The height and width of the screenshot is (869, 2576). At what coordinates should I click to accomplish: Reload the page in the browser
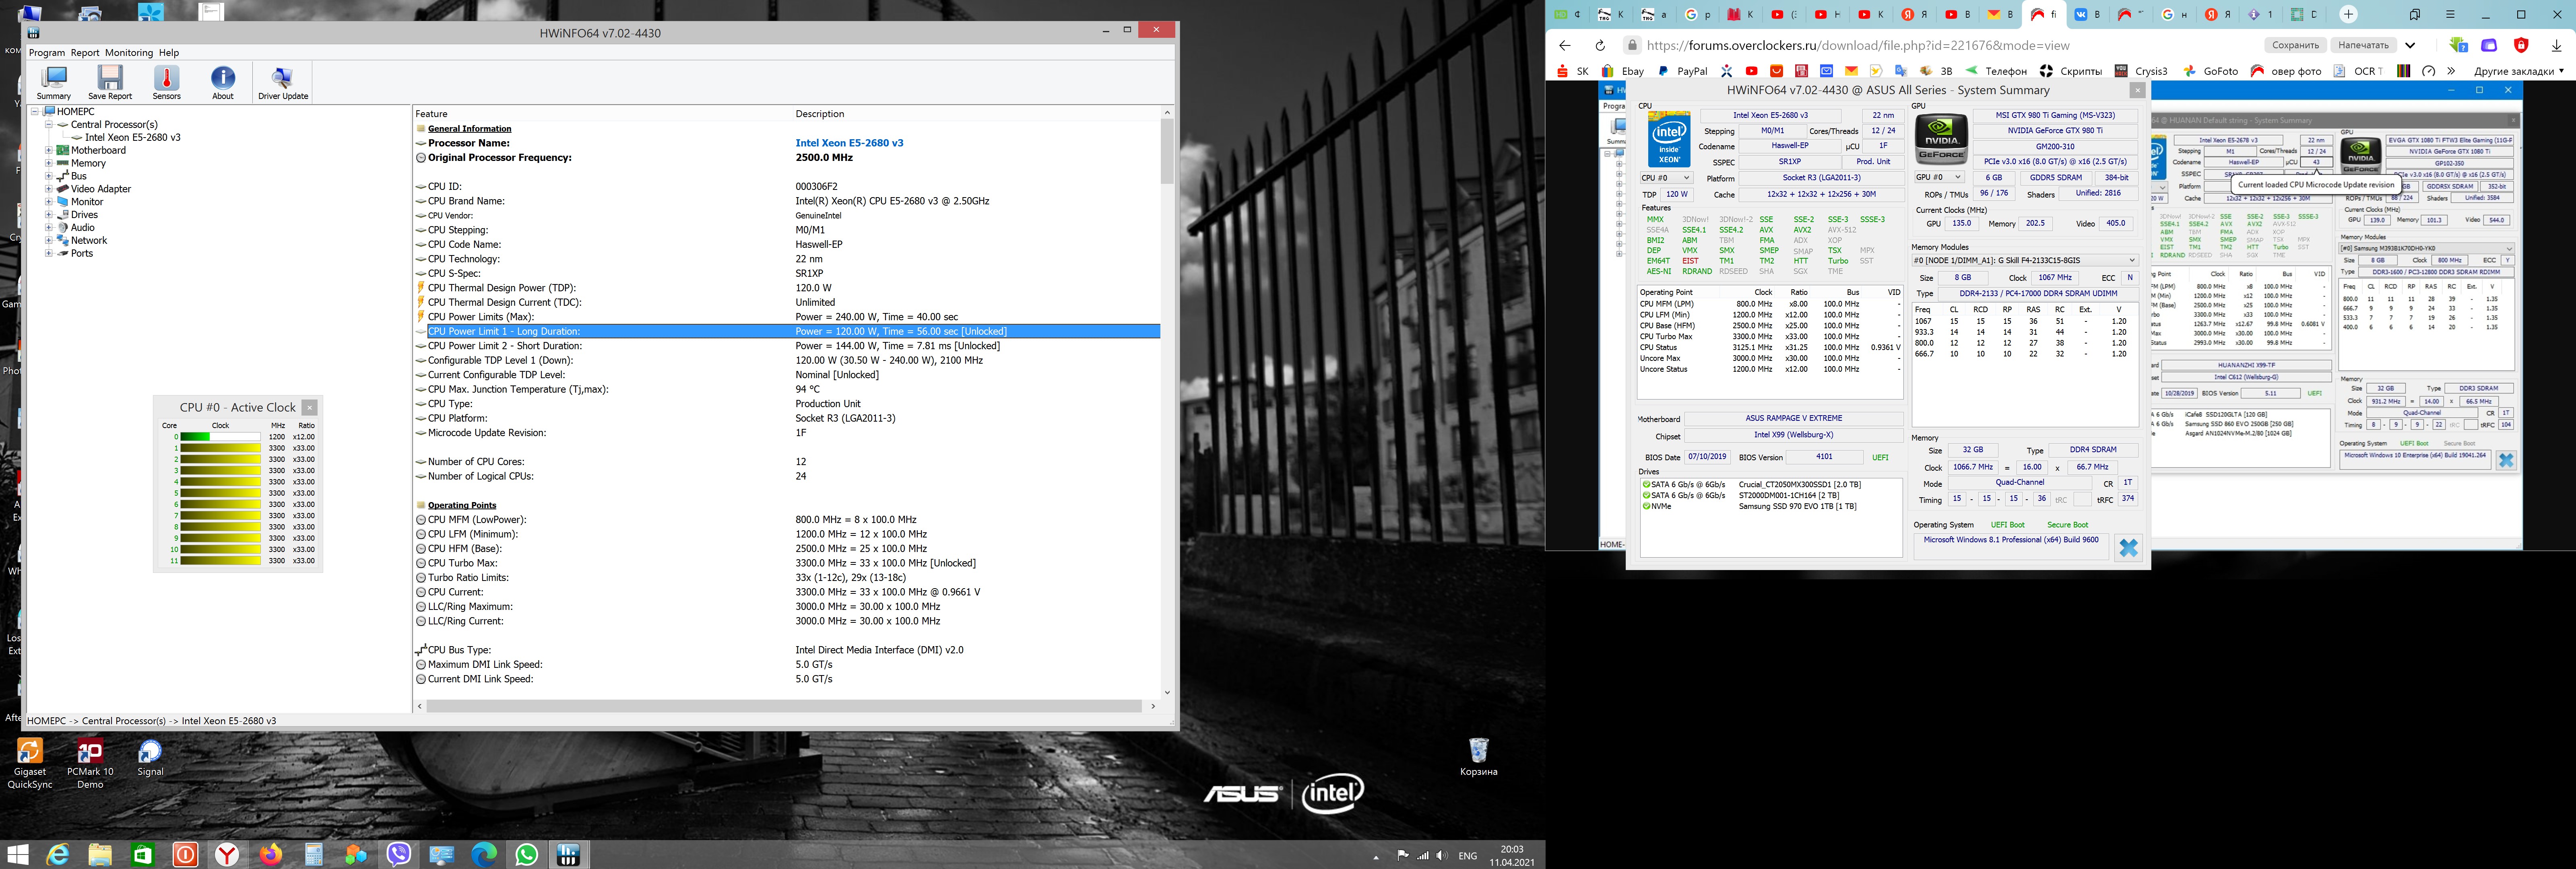[x=1600, y=45]
